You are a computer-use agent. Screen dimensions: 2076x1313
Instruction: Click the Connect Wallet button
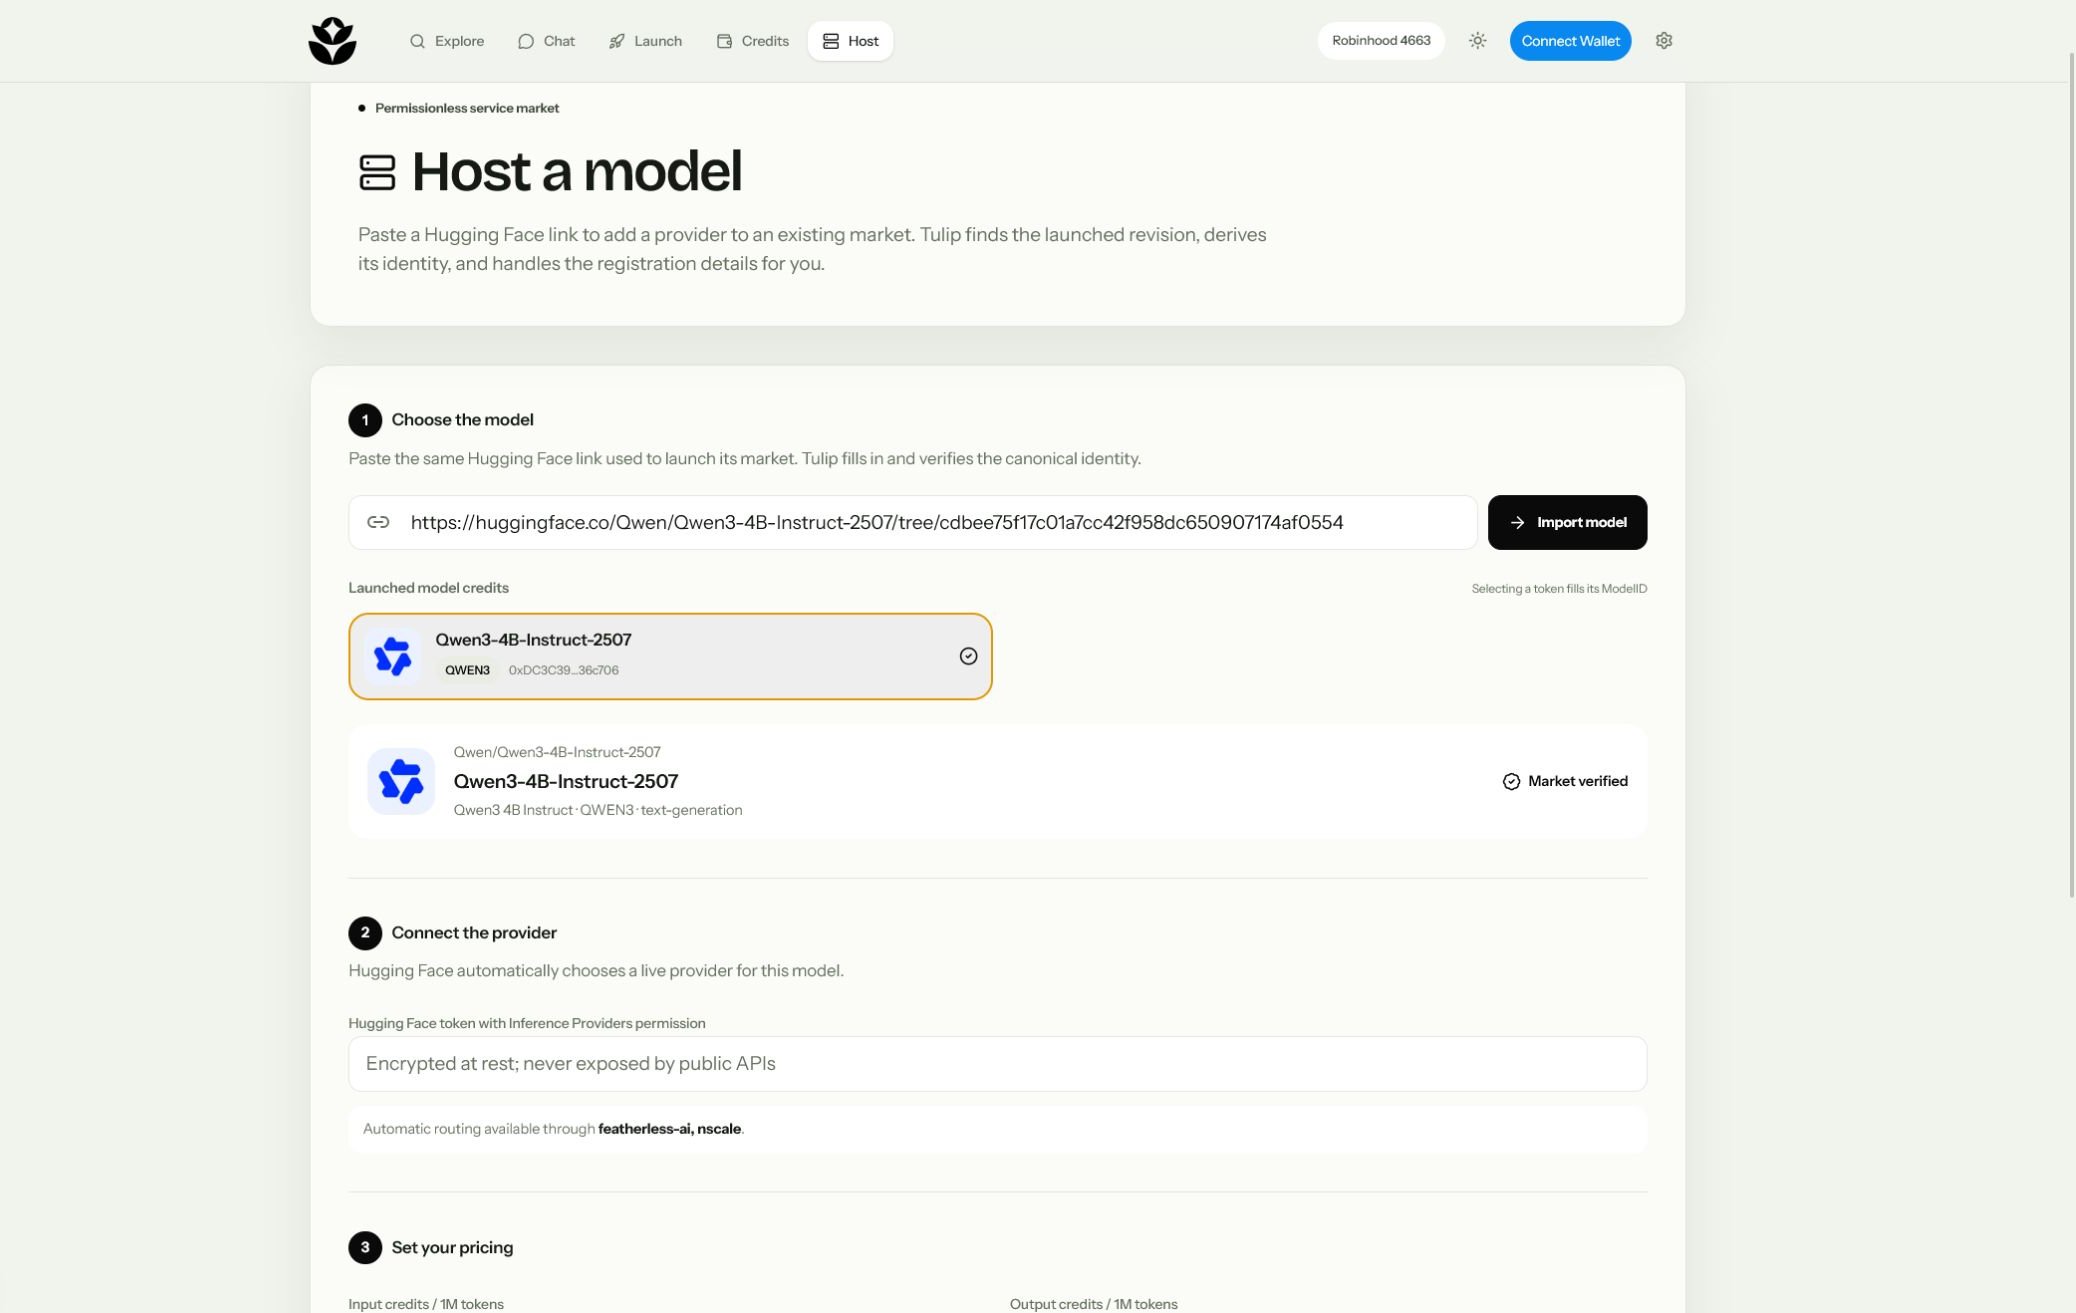(x=1570, y=41)
